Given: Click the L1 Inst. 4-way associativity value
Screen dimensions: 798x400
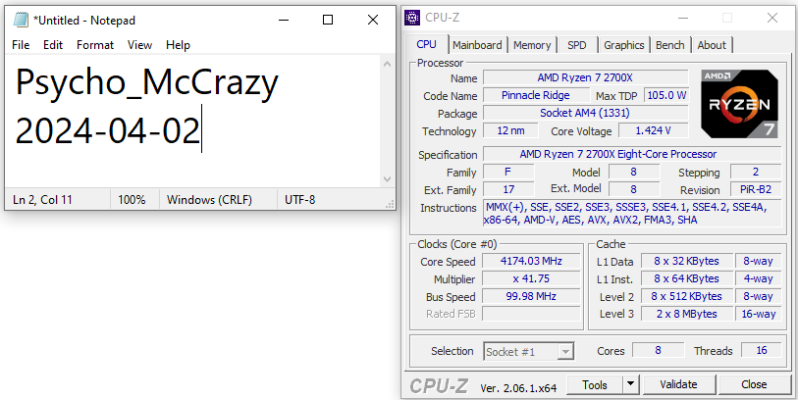Looking at the screenshot, I should click(x=758, y=279).
